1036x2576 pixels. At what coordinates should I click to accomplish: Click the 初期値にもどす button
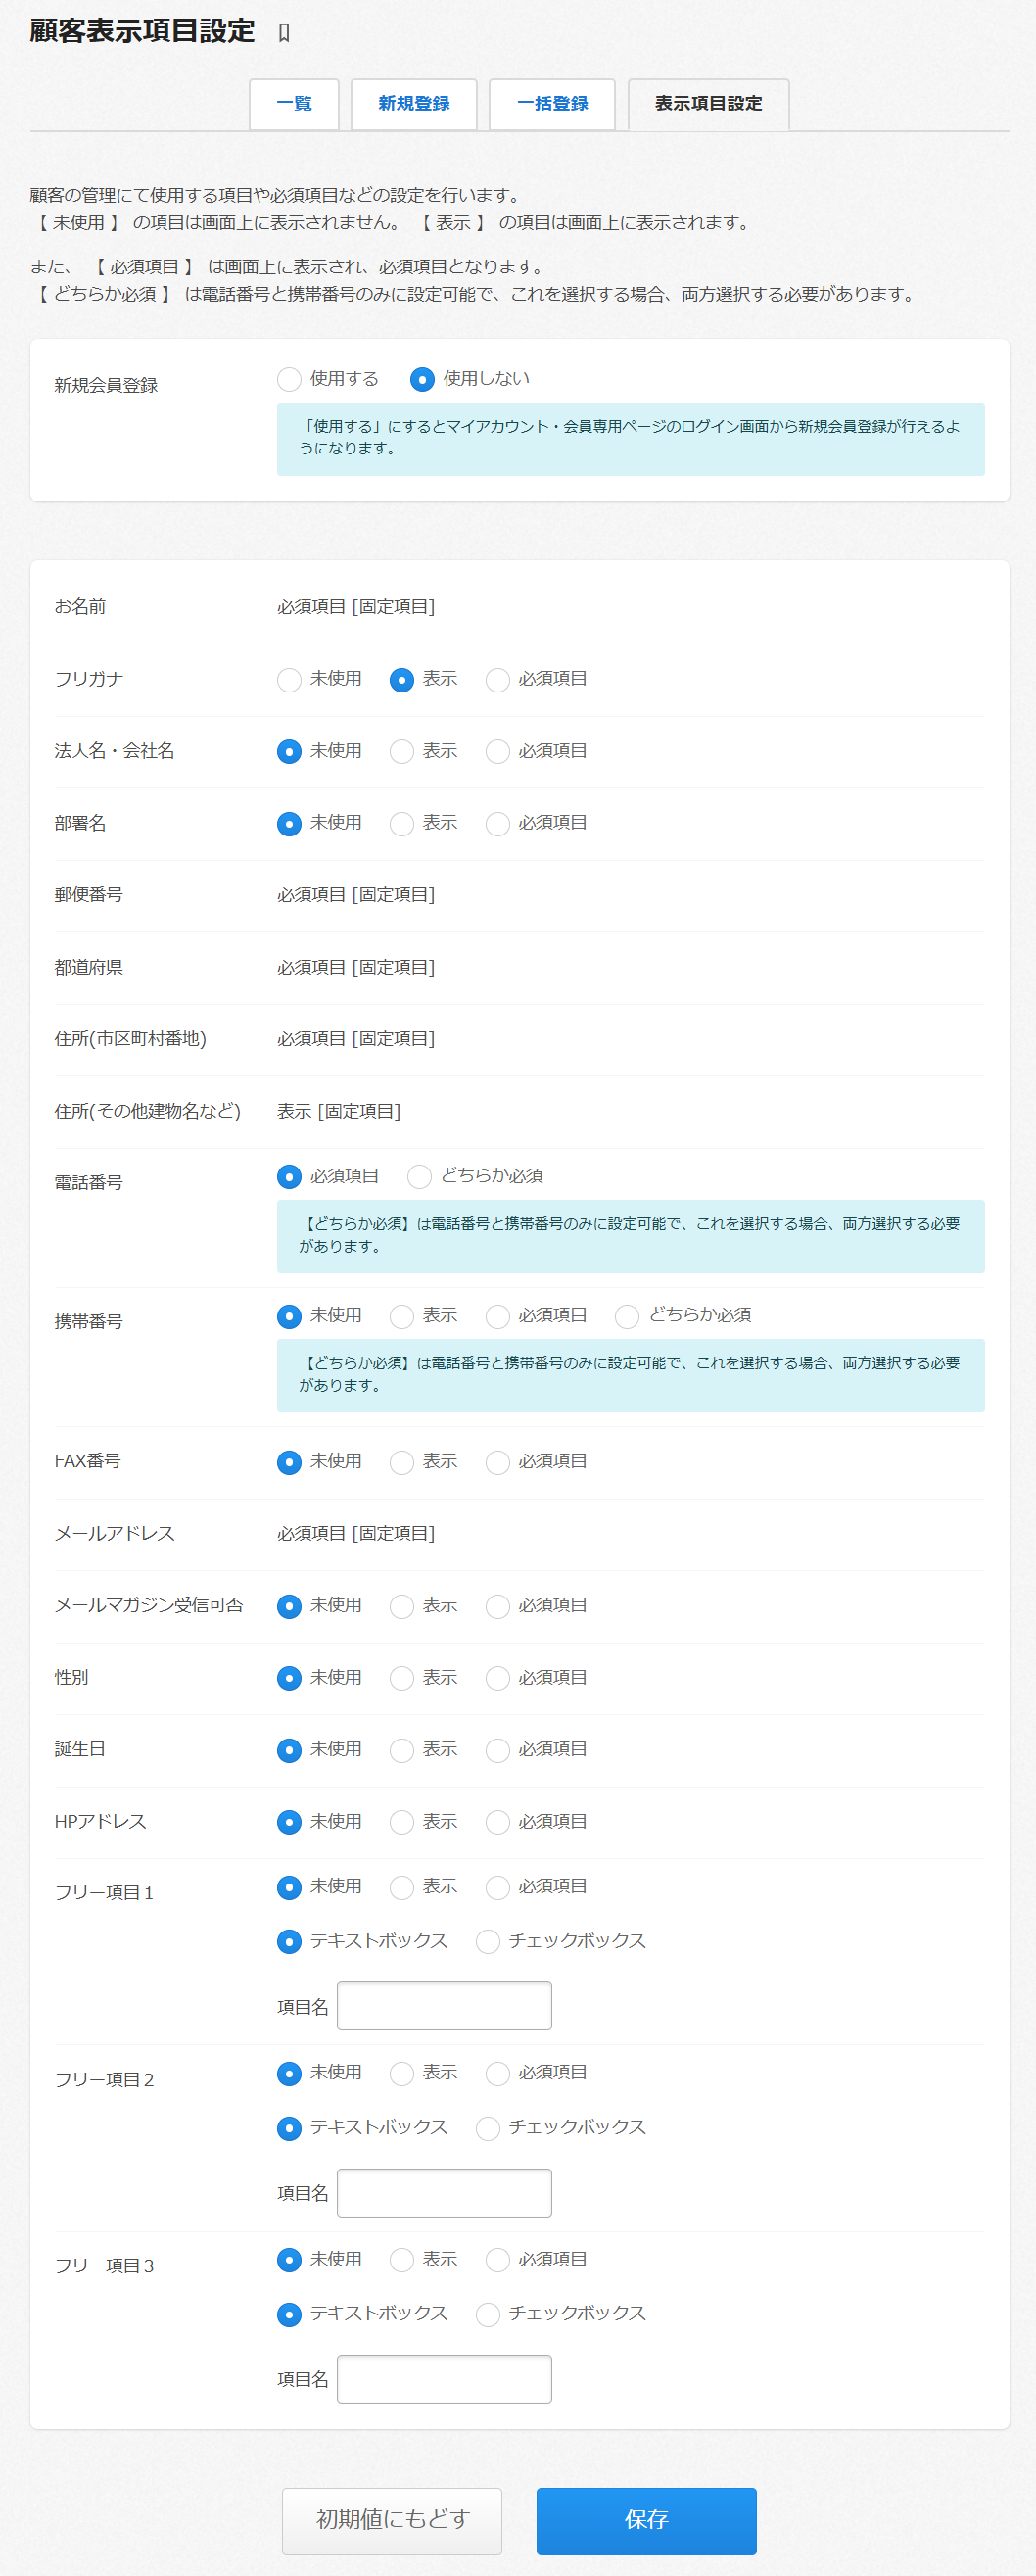(391, 2520)
